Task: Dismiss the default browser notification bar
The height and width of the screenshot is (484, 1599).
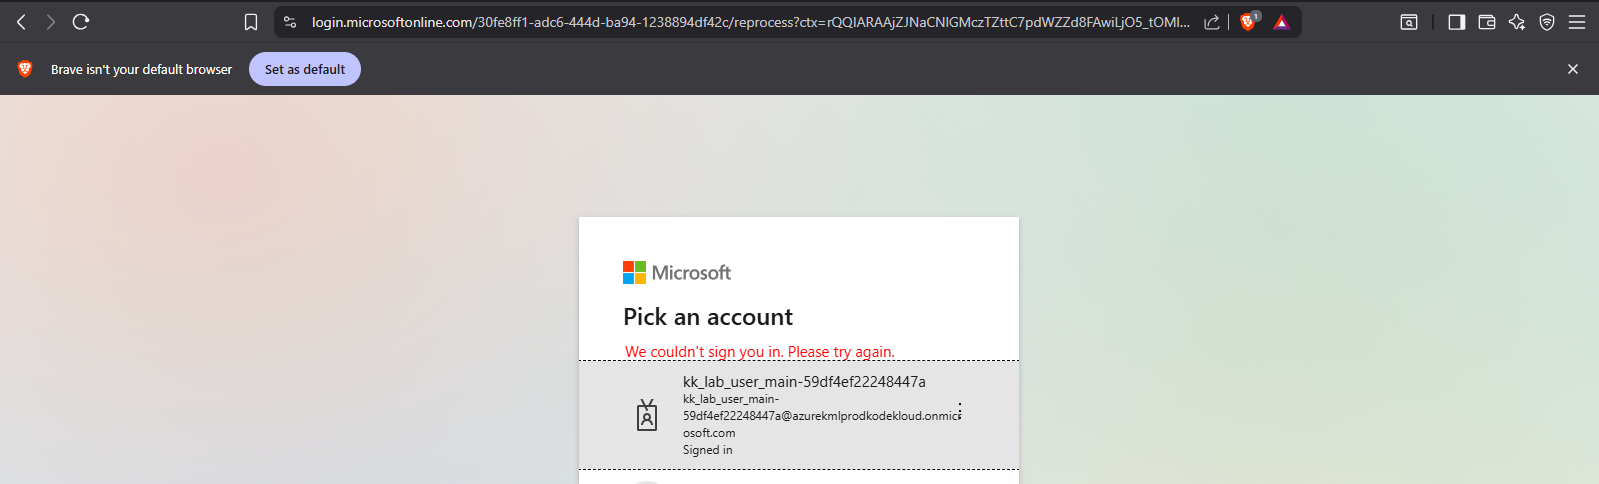Action: [x=1573, y=69]
